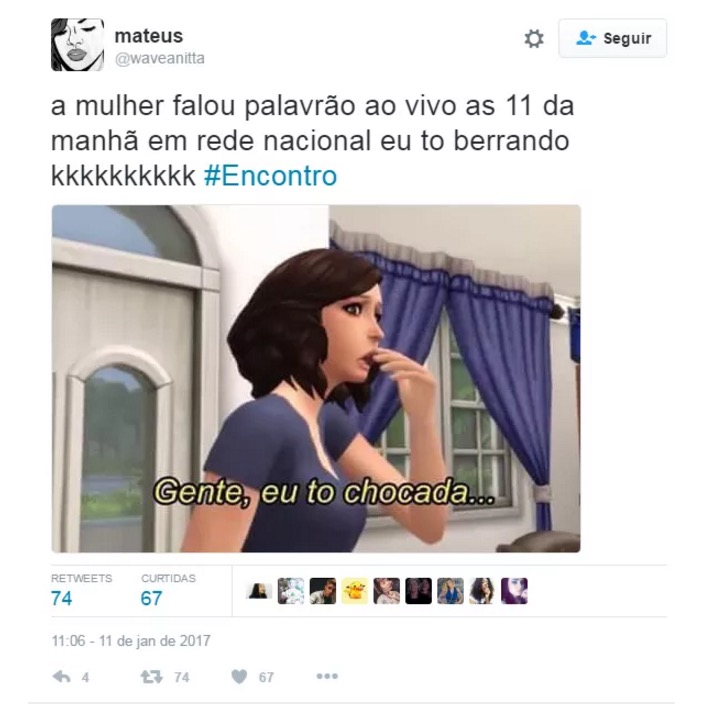
Task: Click the retweet arrows icon
Action: click(152, 677)
